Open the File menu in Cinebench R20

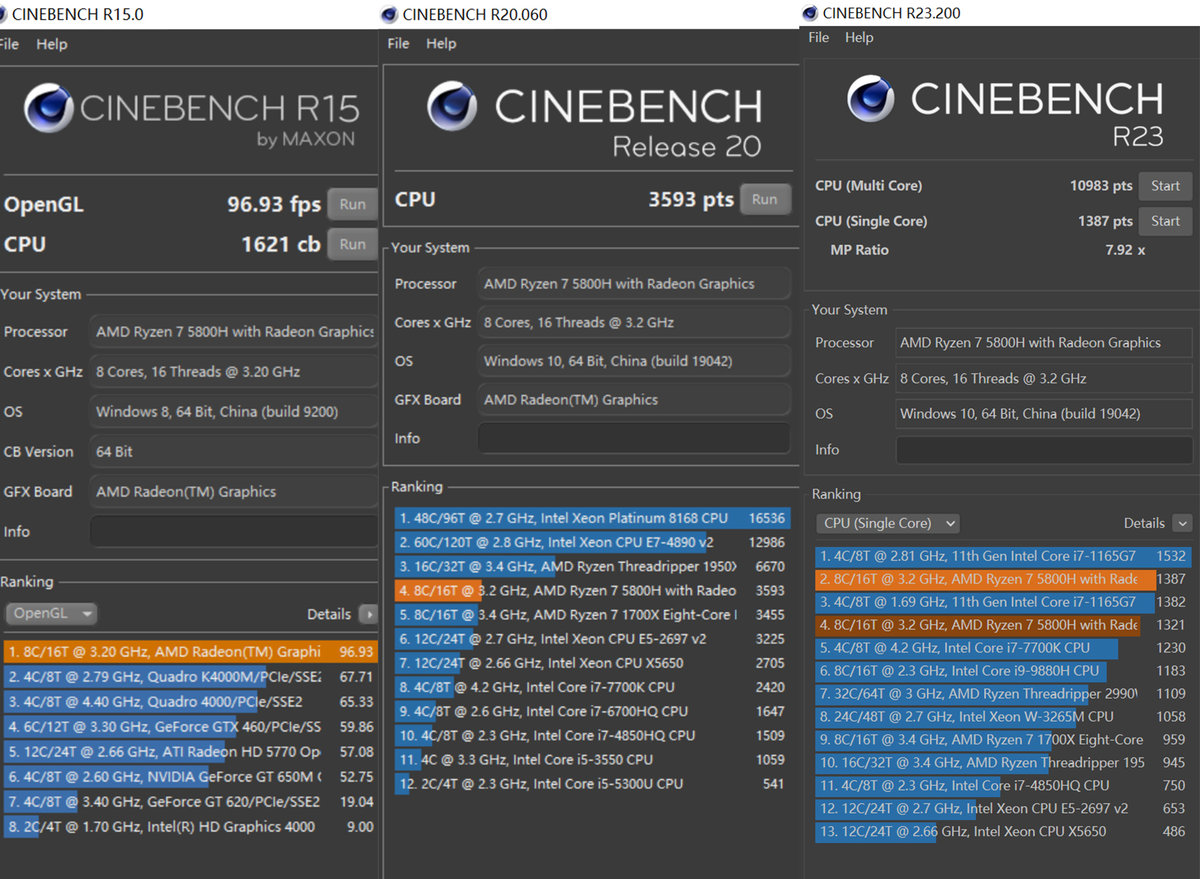(x=398, y=43)
